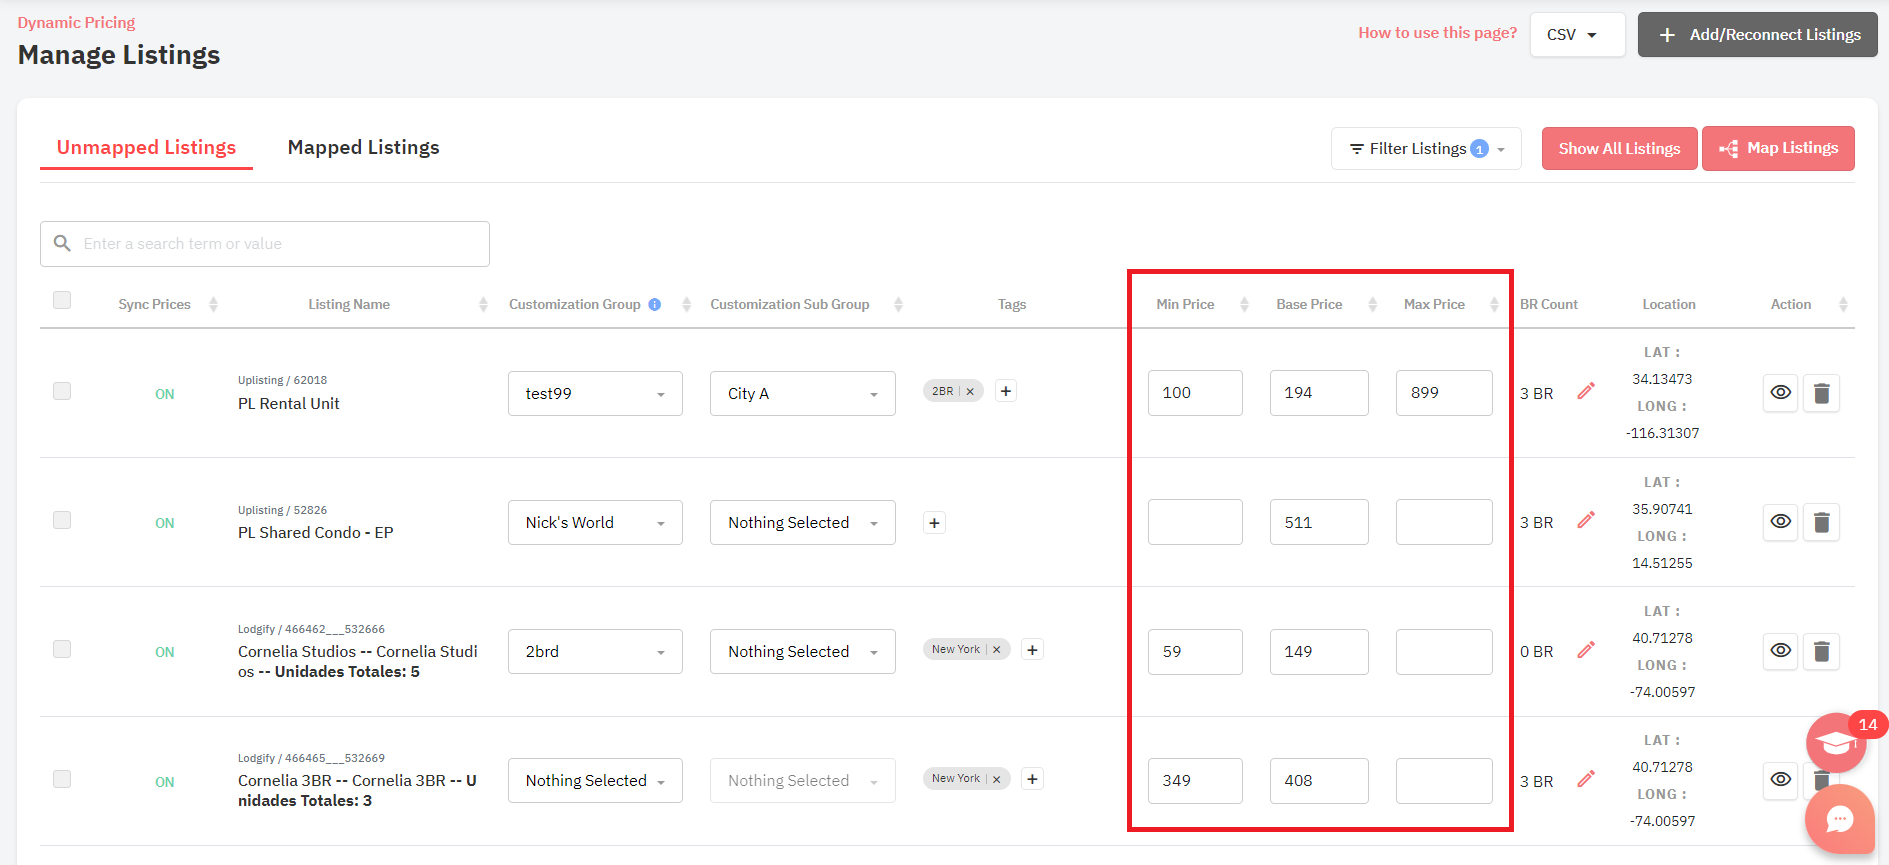
Task: Open customization group dropdown for Cornelia 3BR
Action: [x=595, y=780]
